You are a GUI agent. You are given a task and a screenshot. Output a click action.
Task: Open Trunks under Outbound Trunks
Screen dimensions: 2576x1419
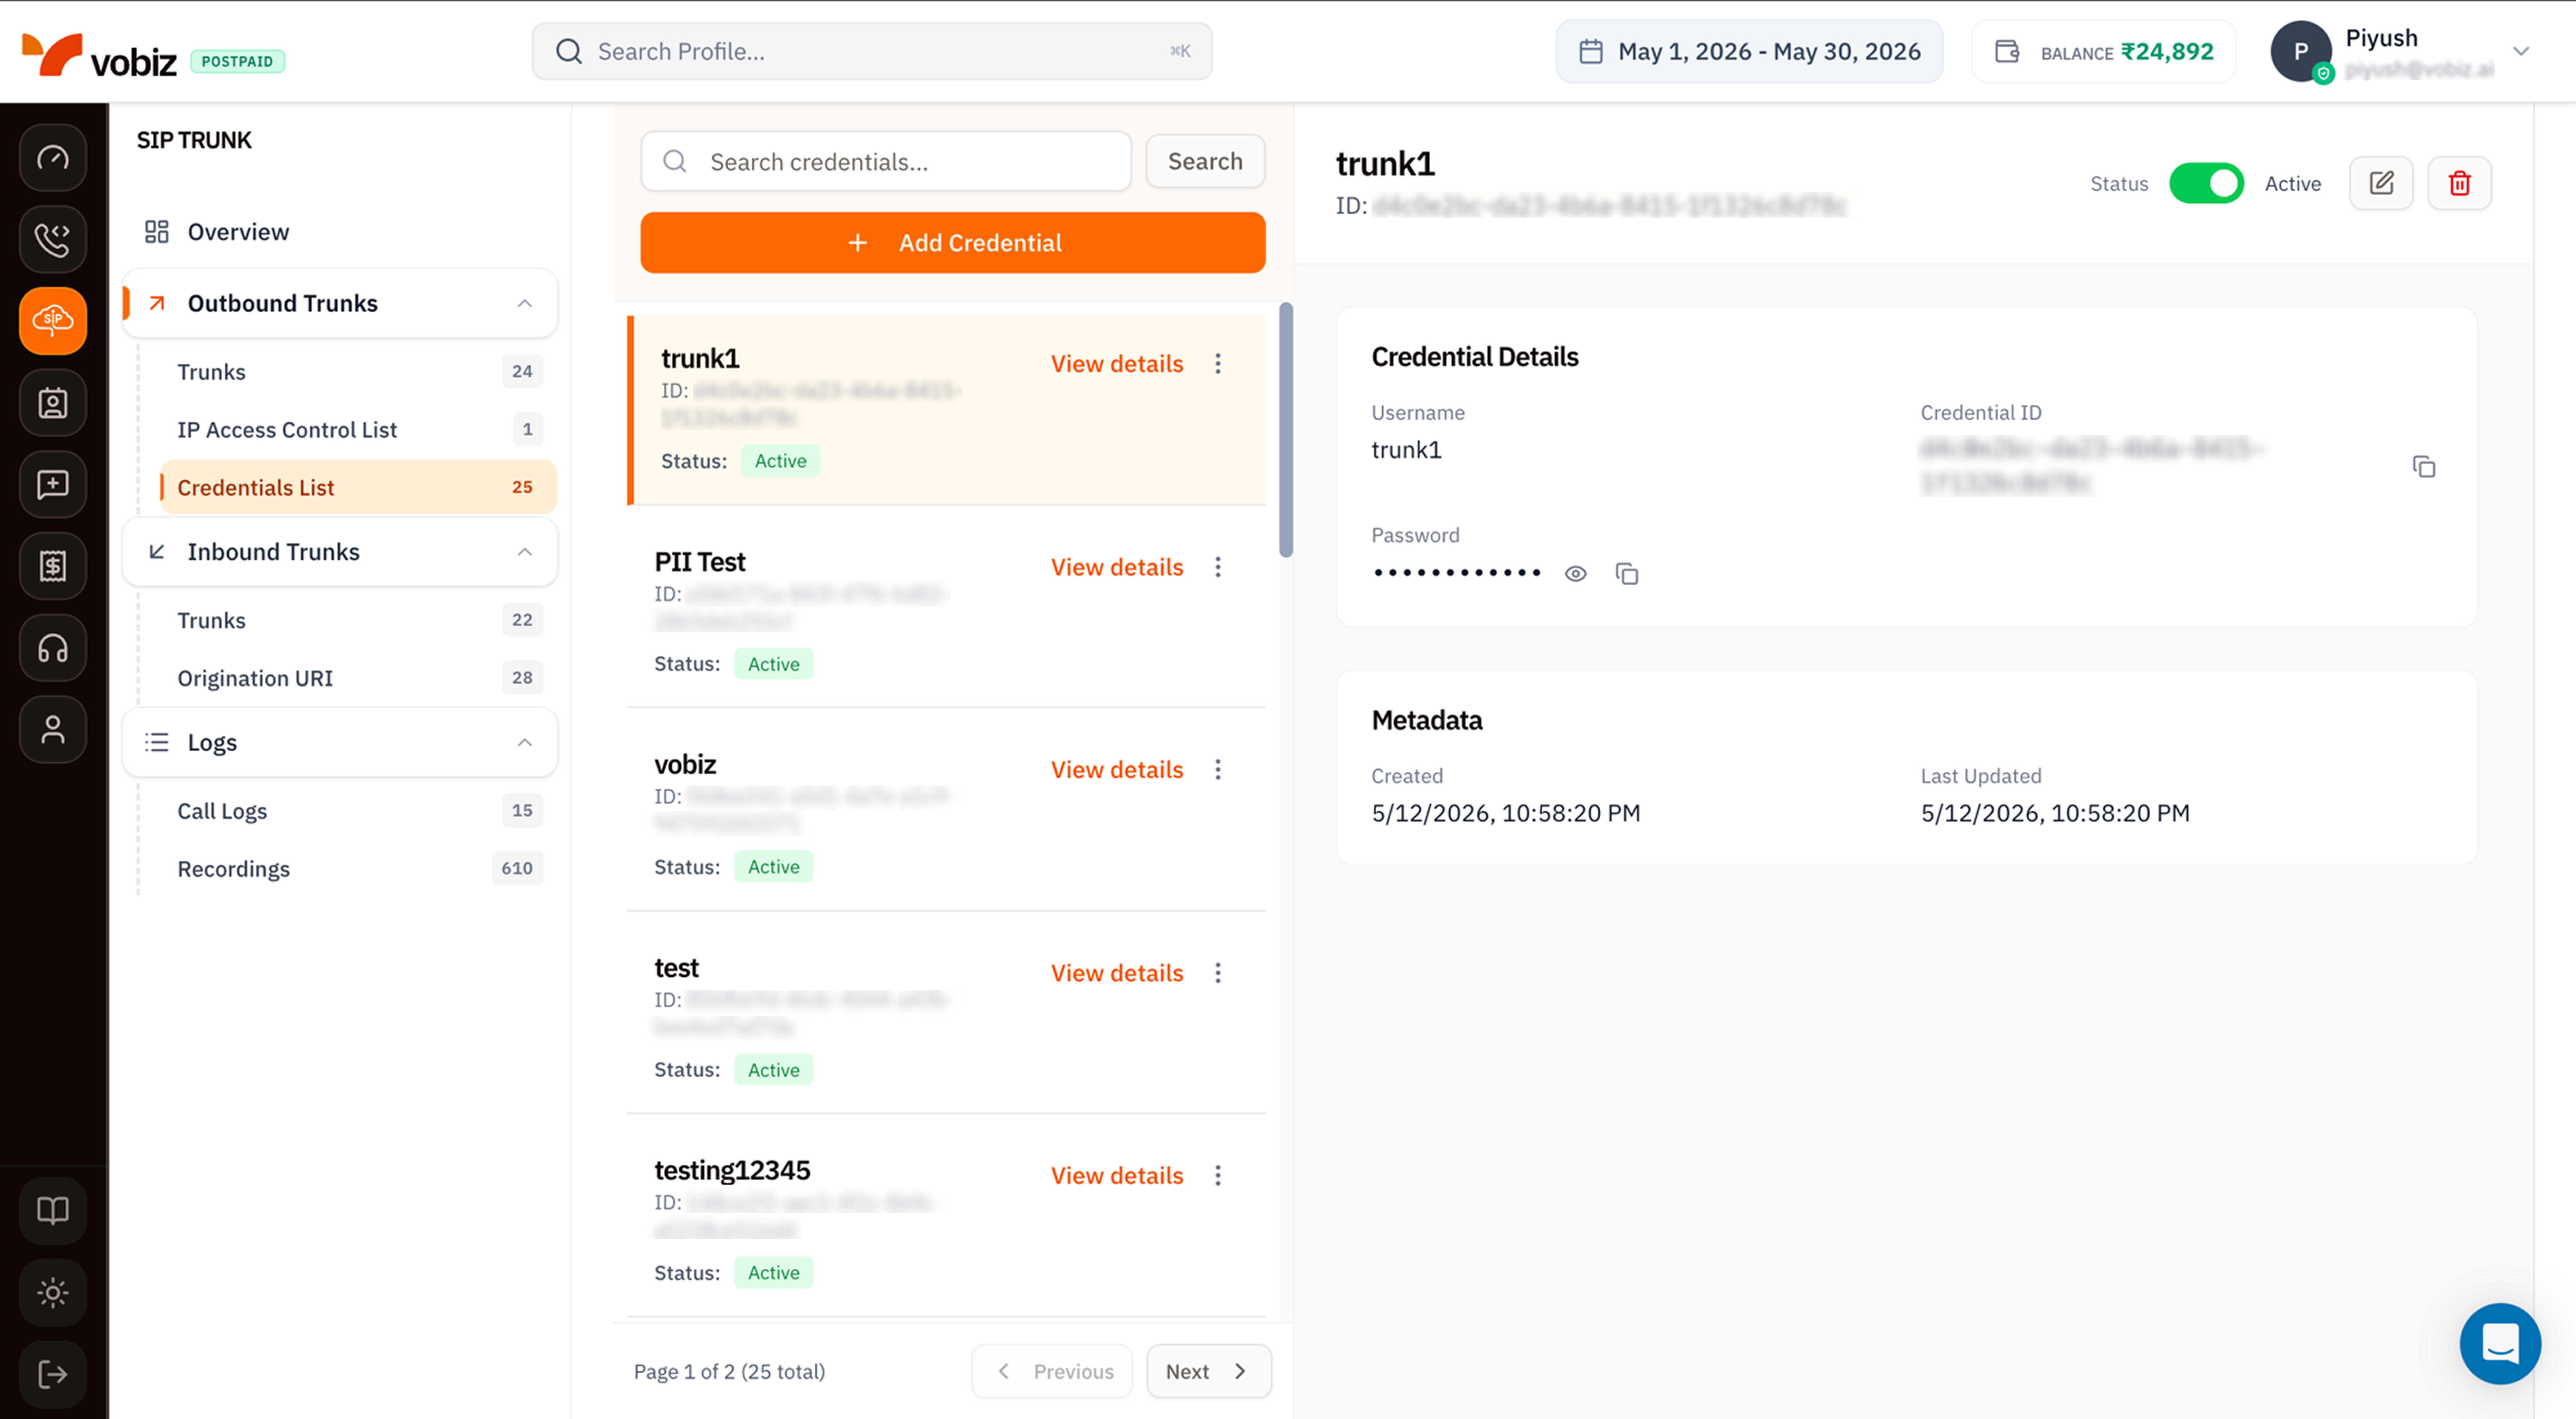tap(360, 372)
